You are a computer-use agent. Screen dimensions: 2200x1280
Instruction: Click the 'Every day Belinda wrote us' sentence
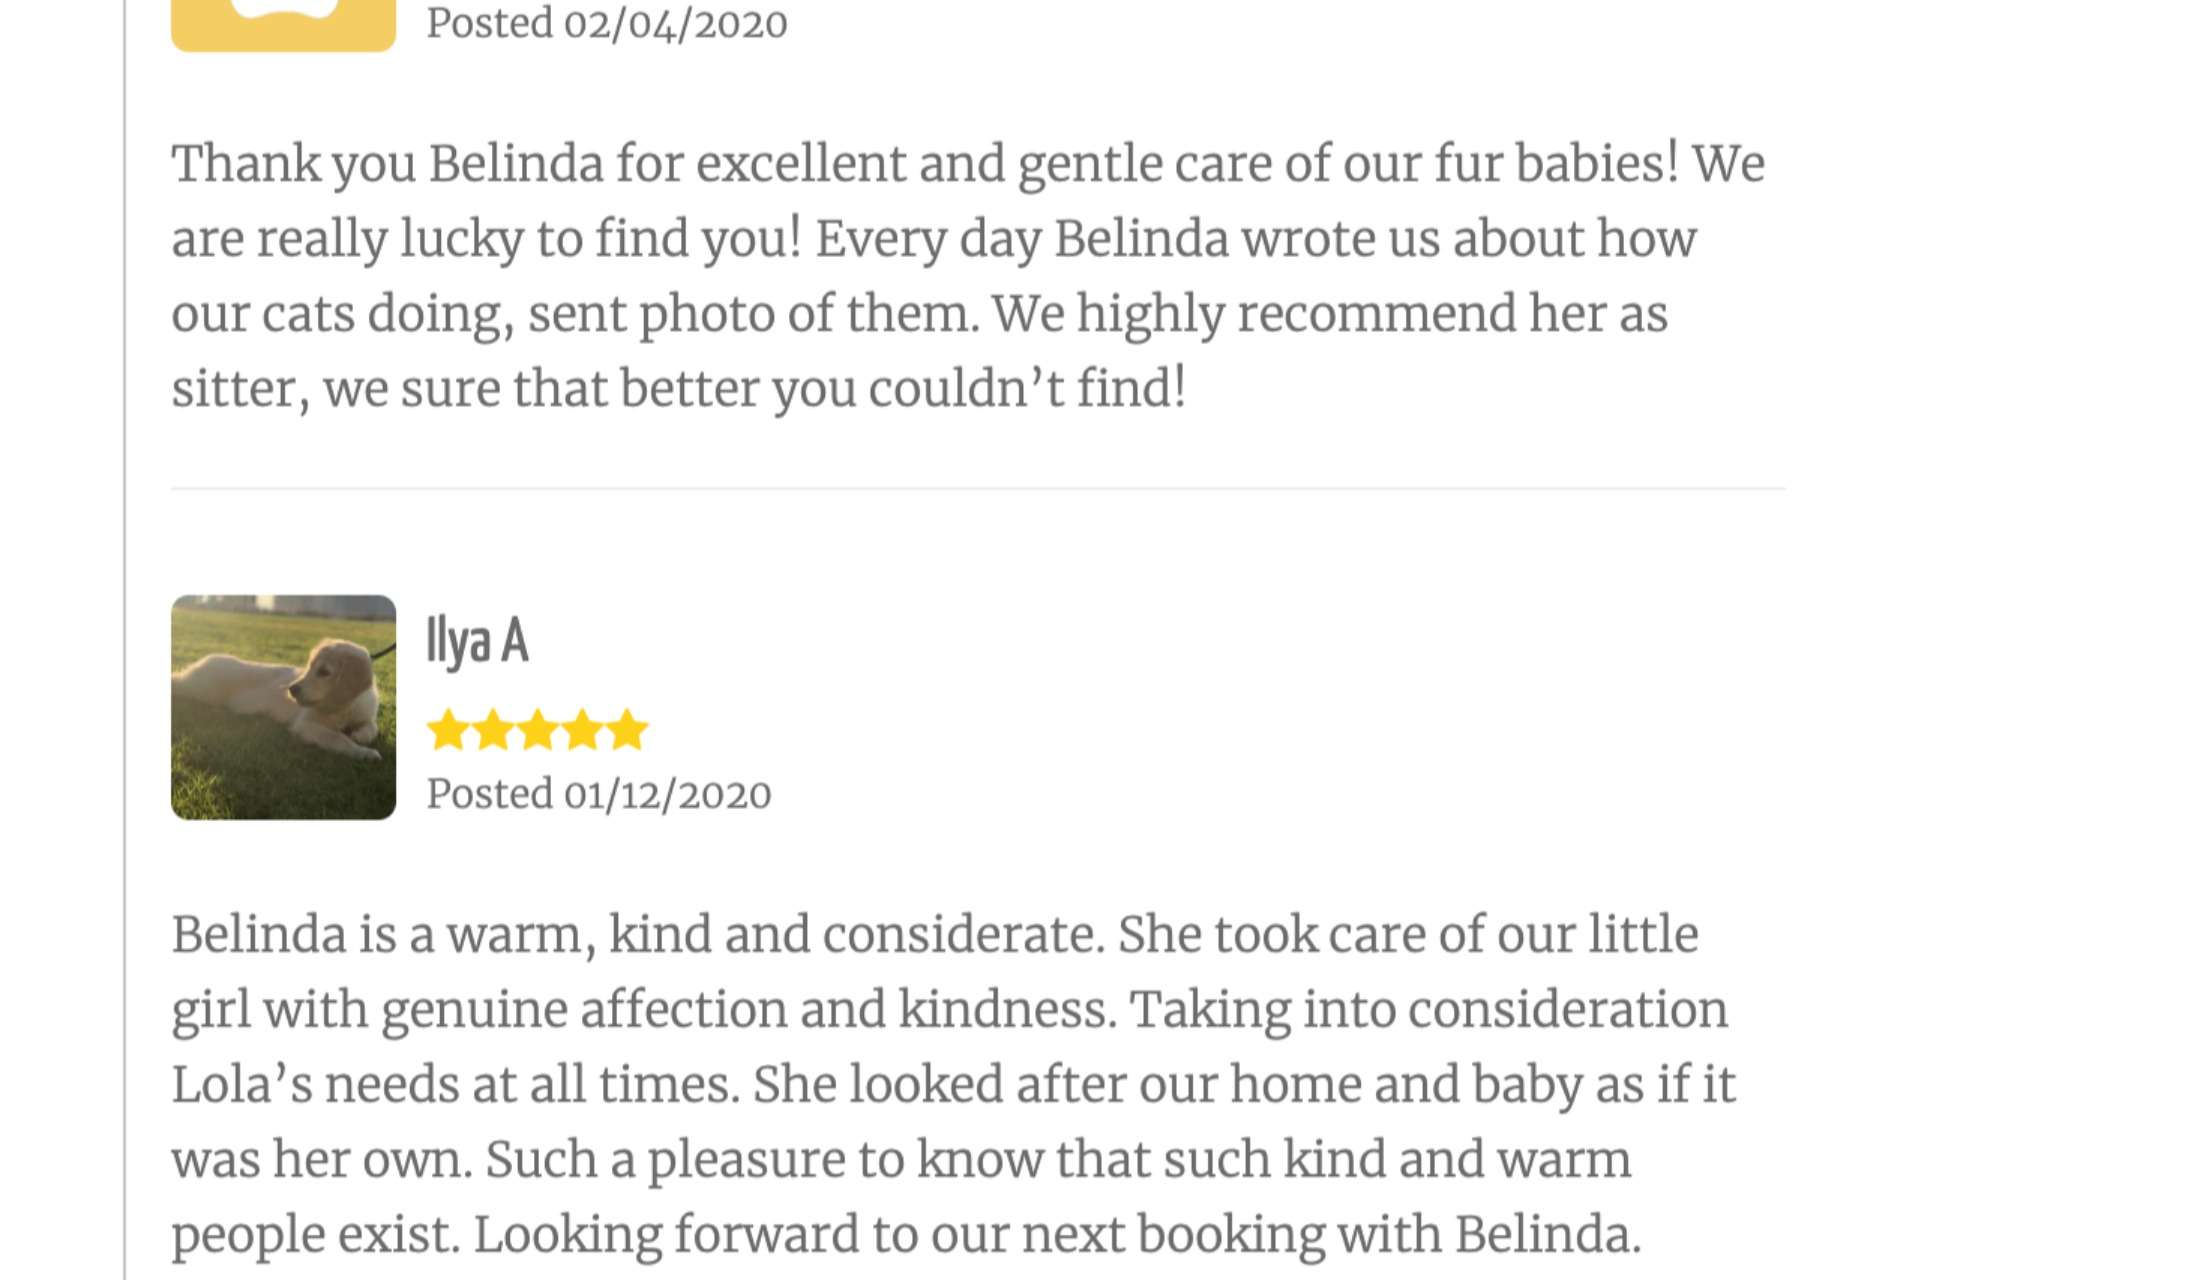point(1256,240)
